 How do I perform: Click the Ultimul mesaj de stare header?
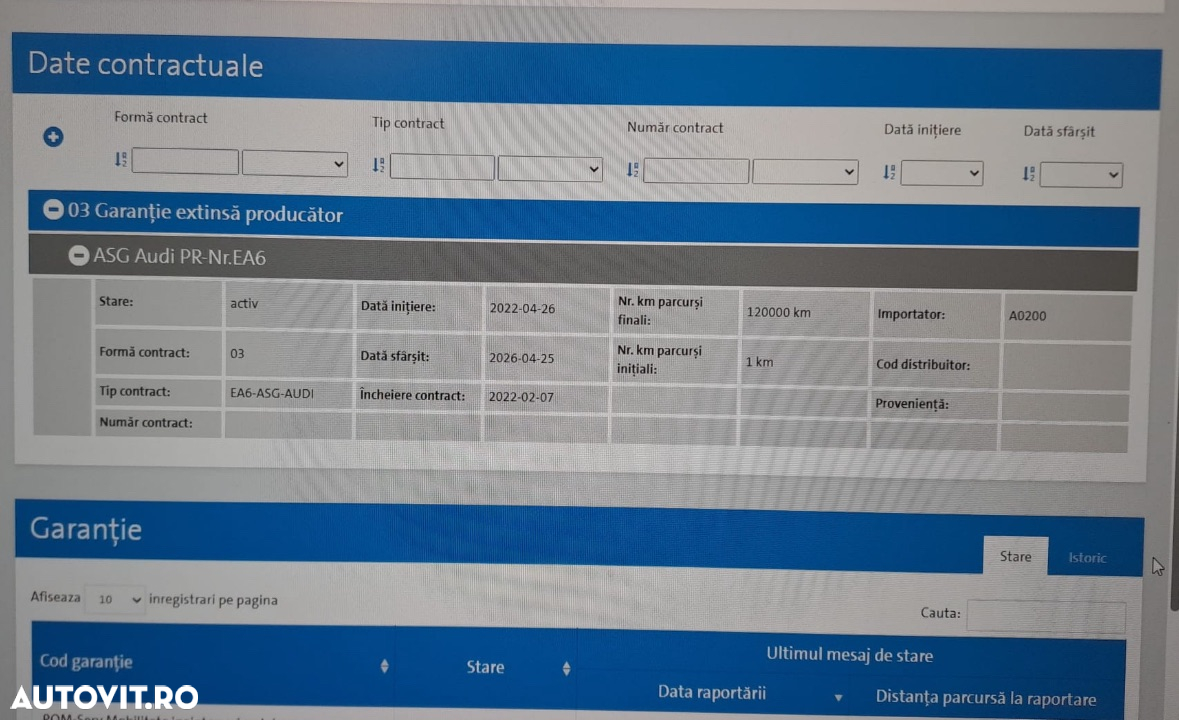(x=850, y=655)
